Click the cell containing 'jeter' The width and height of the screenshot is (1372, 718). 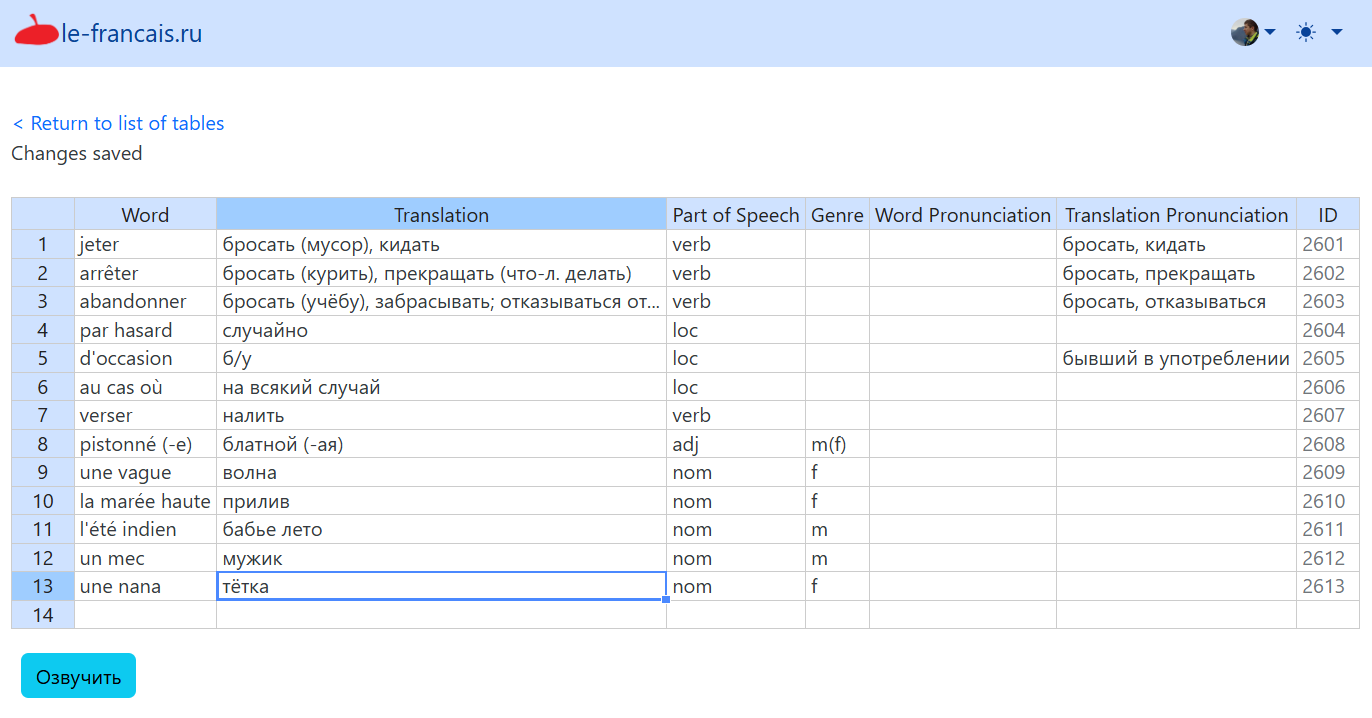(x=145, y=245)
